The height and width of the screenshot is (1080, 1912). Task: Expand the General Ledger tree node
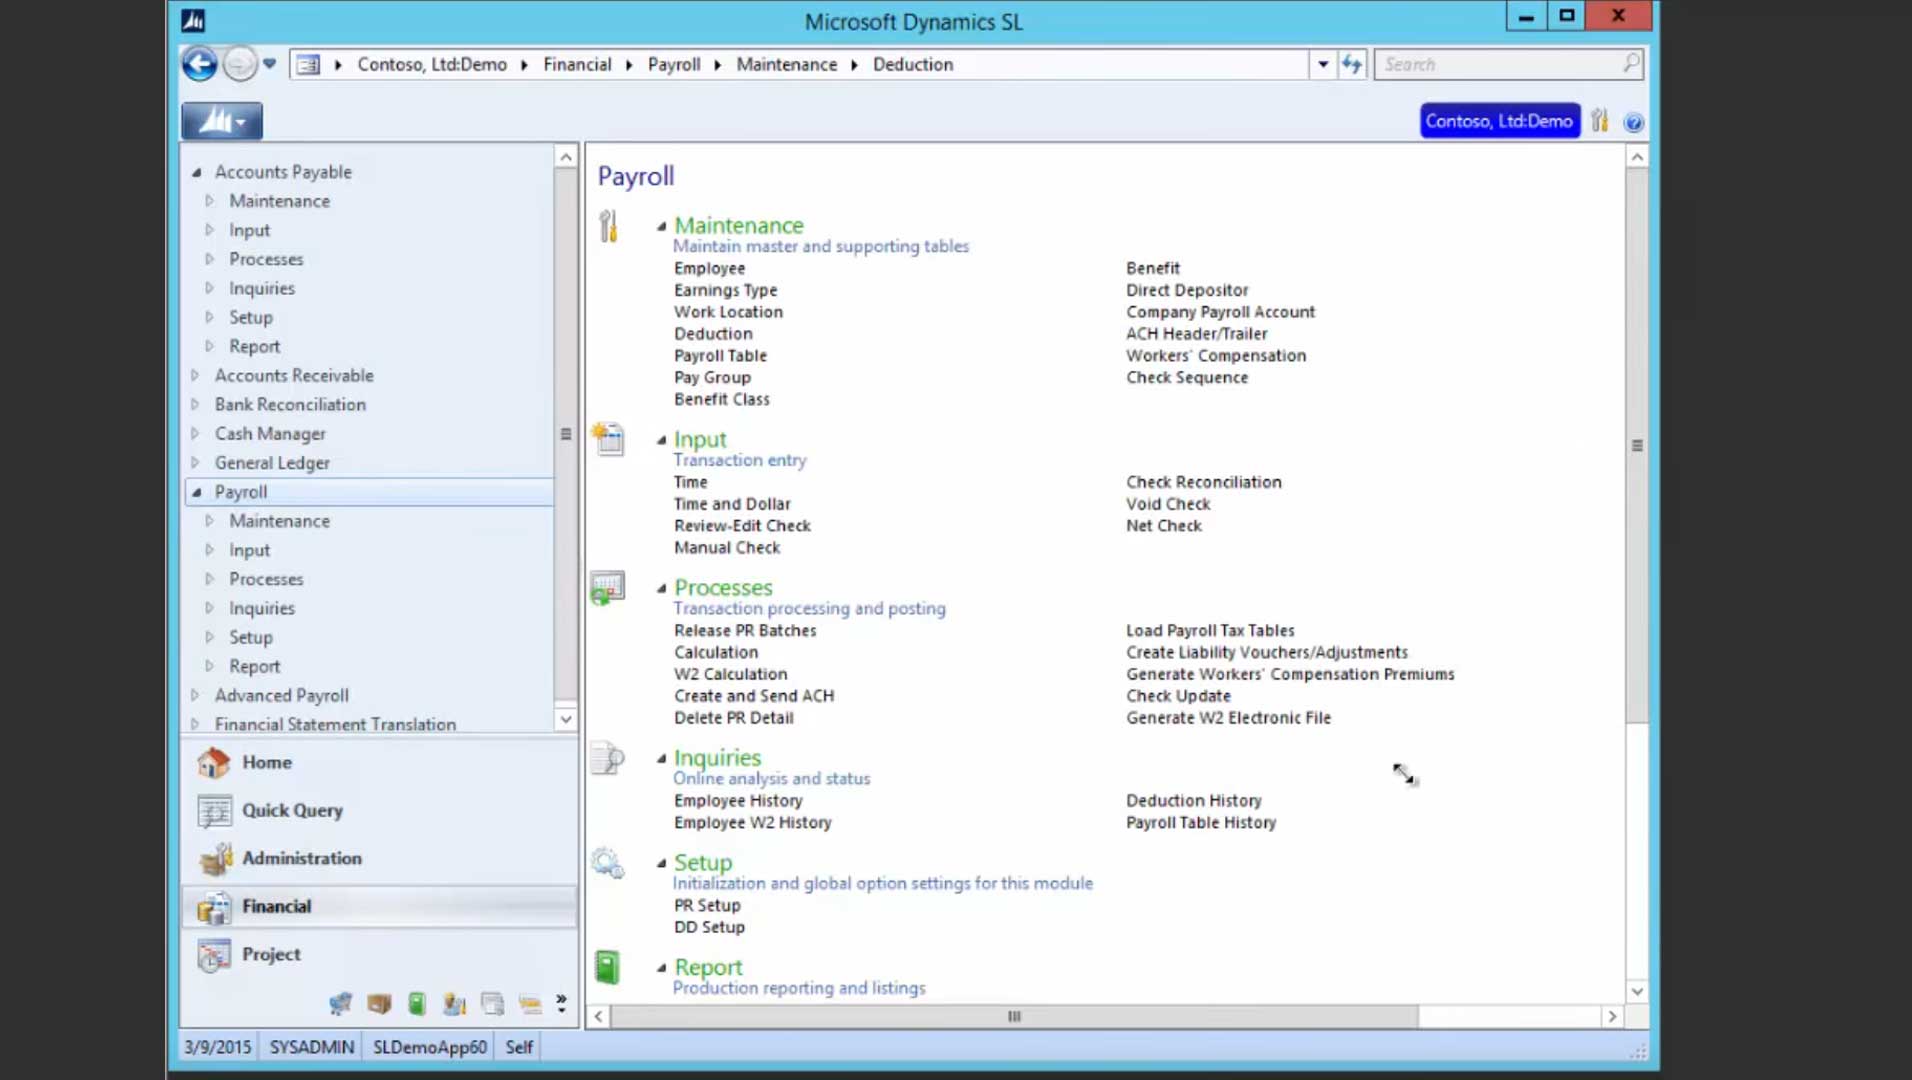[196, 463]
